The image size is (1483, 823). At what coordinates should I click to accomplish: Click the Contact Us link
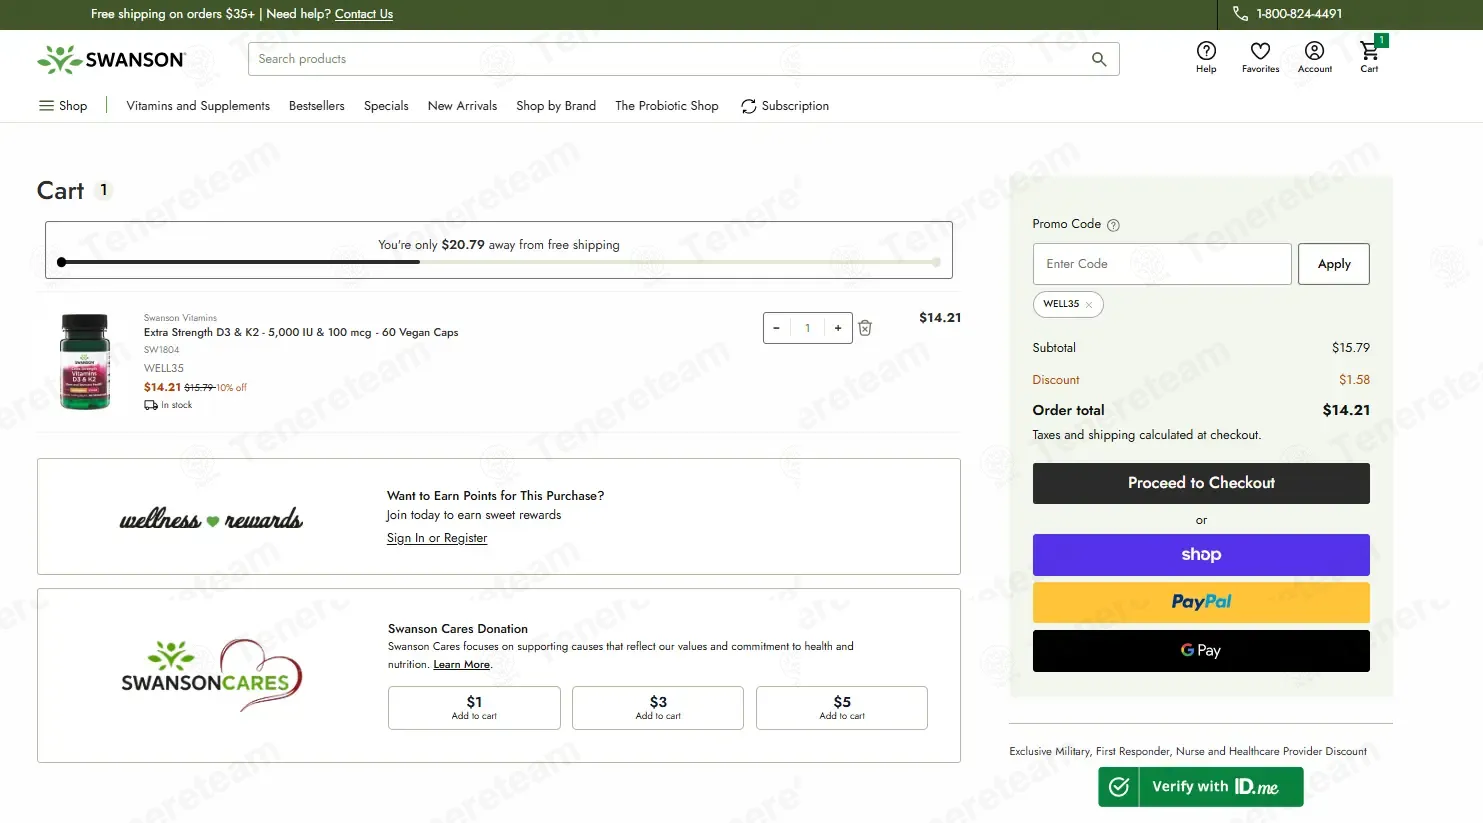coord(364,14)
